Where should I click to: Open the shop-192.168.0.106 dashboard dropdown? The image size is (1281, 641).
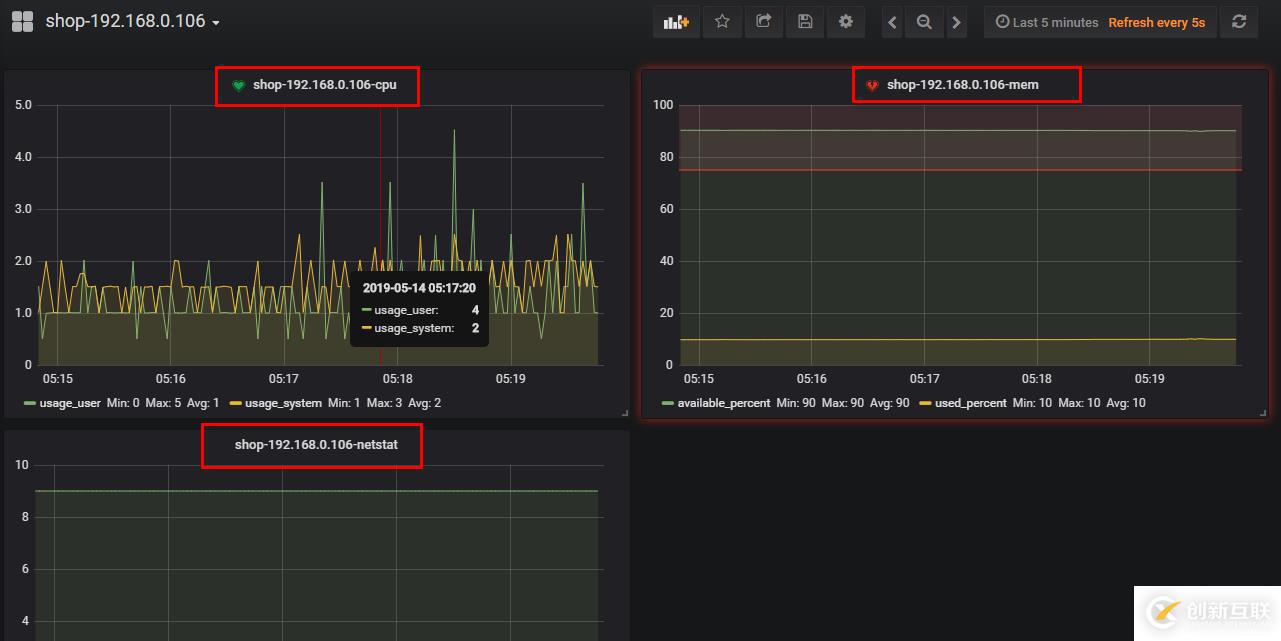click(132, 21)
